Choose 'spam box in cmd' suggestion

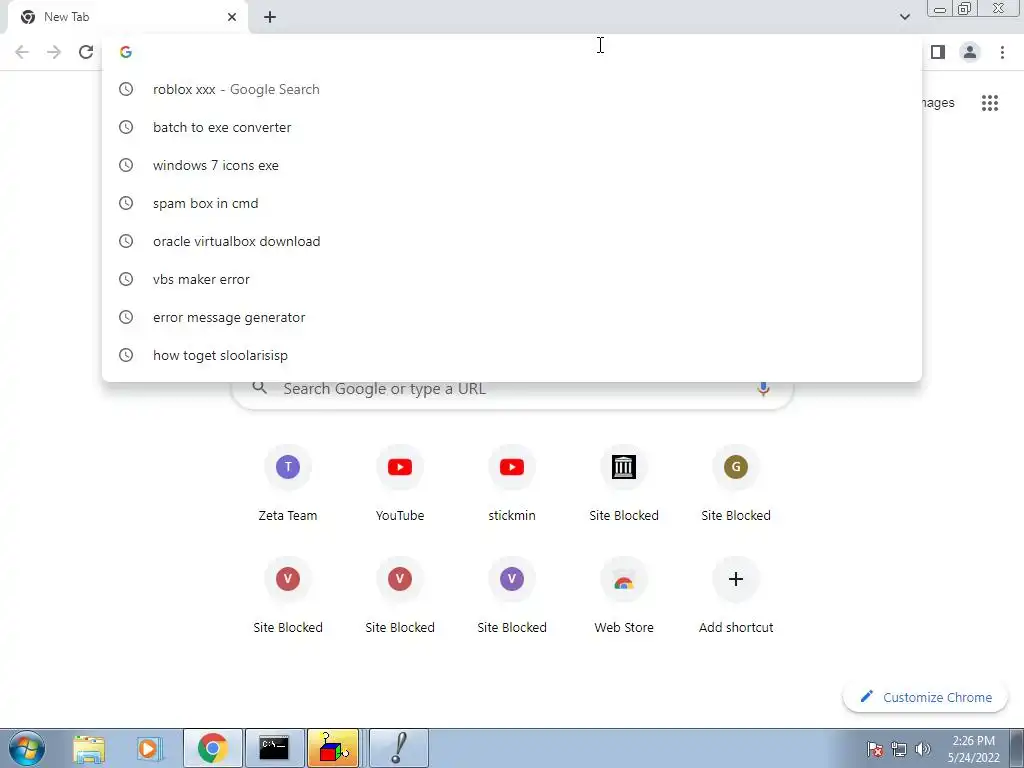point(511,203)
